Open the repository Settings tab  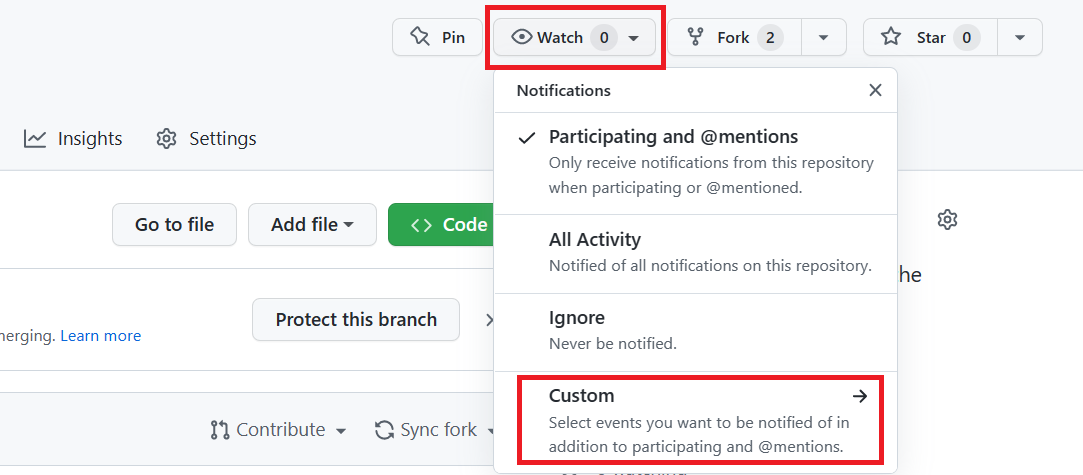(x=206, y=139)
